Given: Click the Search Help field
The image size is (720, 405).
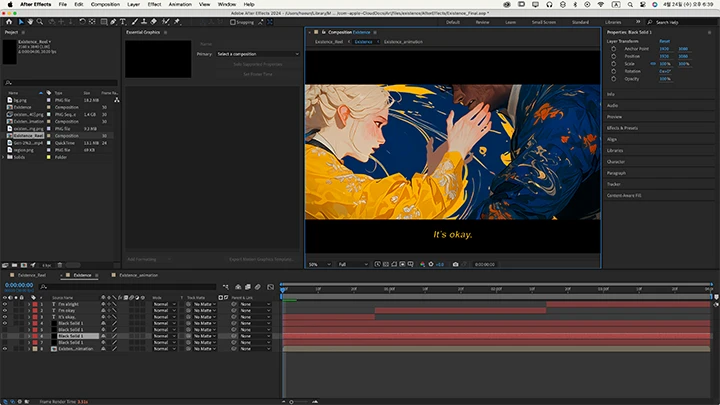Looking at the screenshot, I should (x=681, y=22).
